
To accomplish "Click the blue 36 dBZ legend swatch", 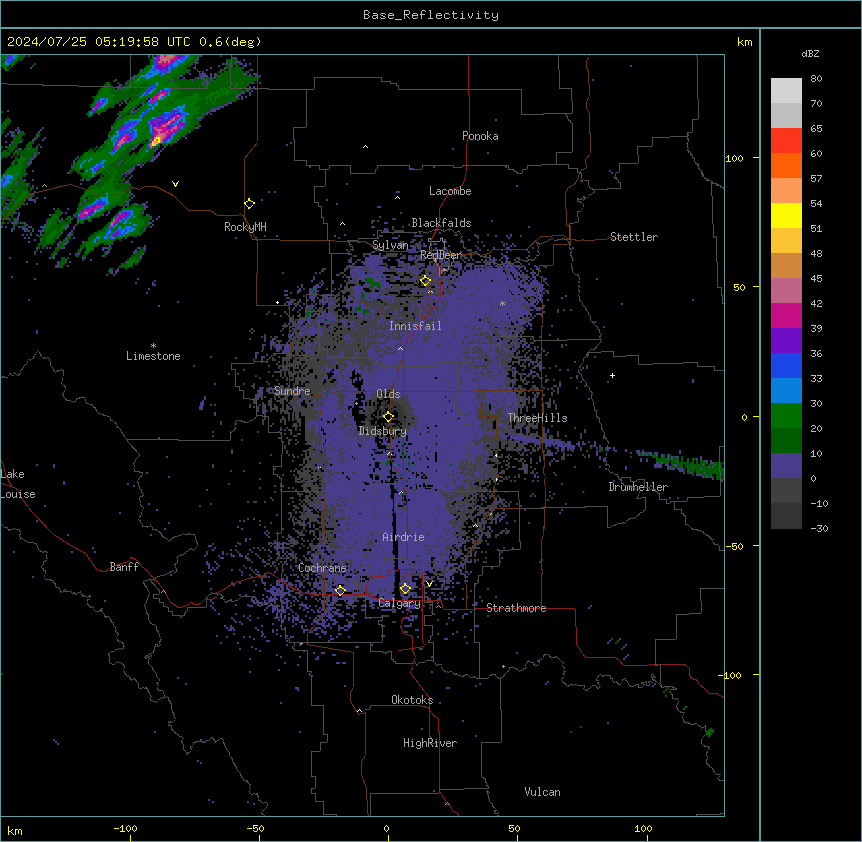I will (x=786, y=365).
